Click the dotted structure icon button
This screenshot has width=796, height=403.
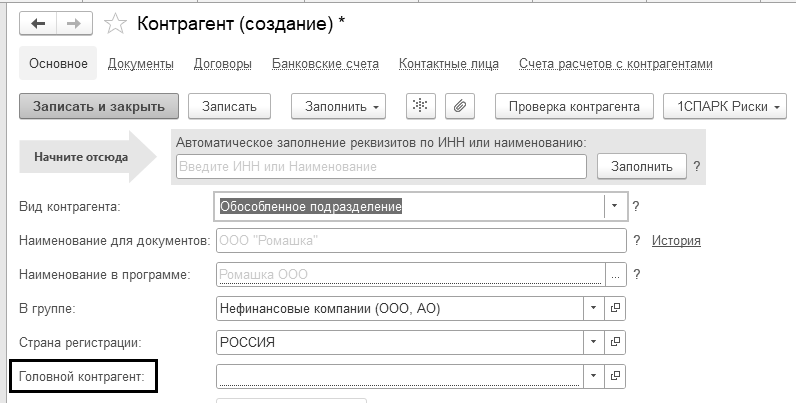pos(422,106)
